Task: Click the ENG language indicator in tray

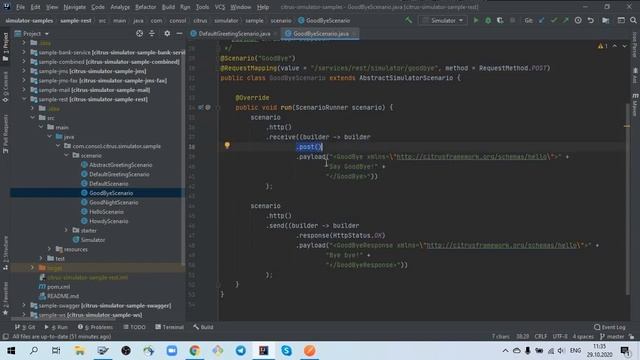Action: point(575,351)
